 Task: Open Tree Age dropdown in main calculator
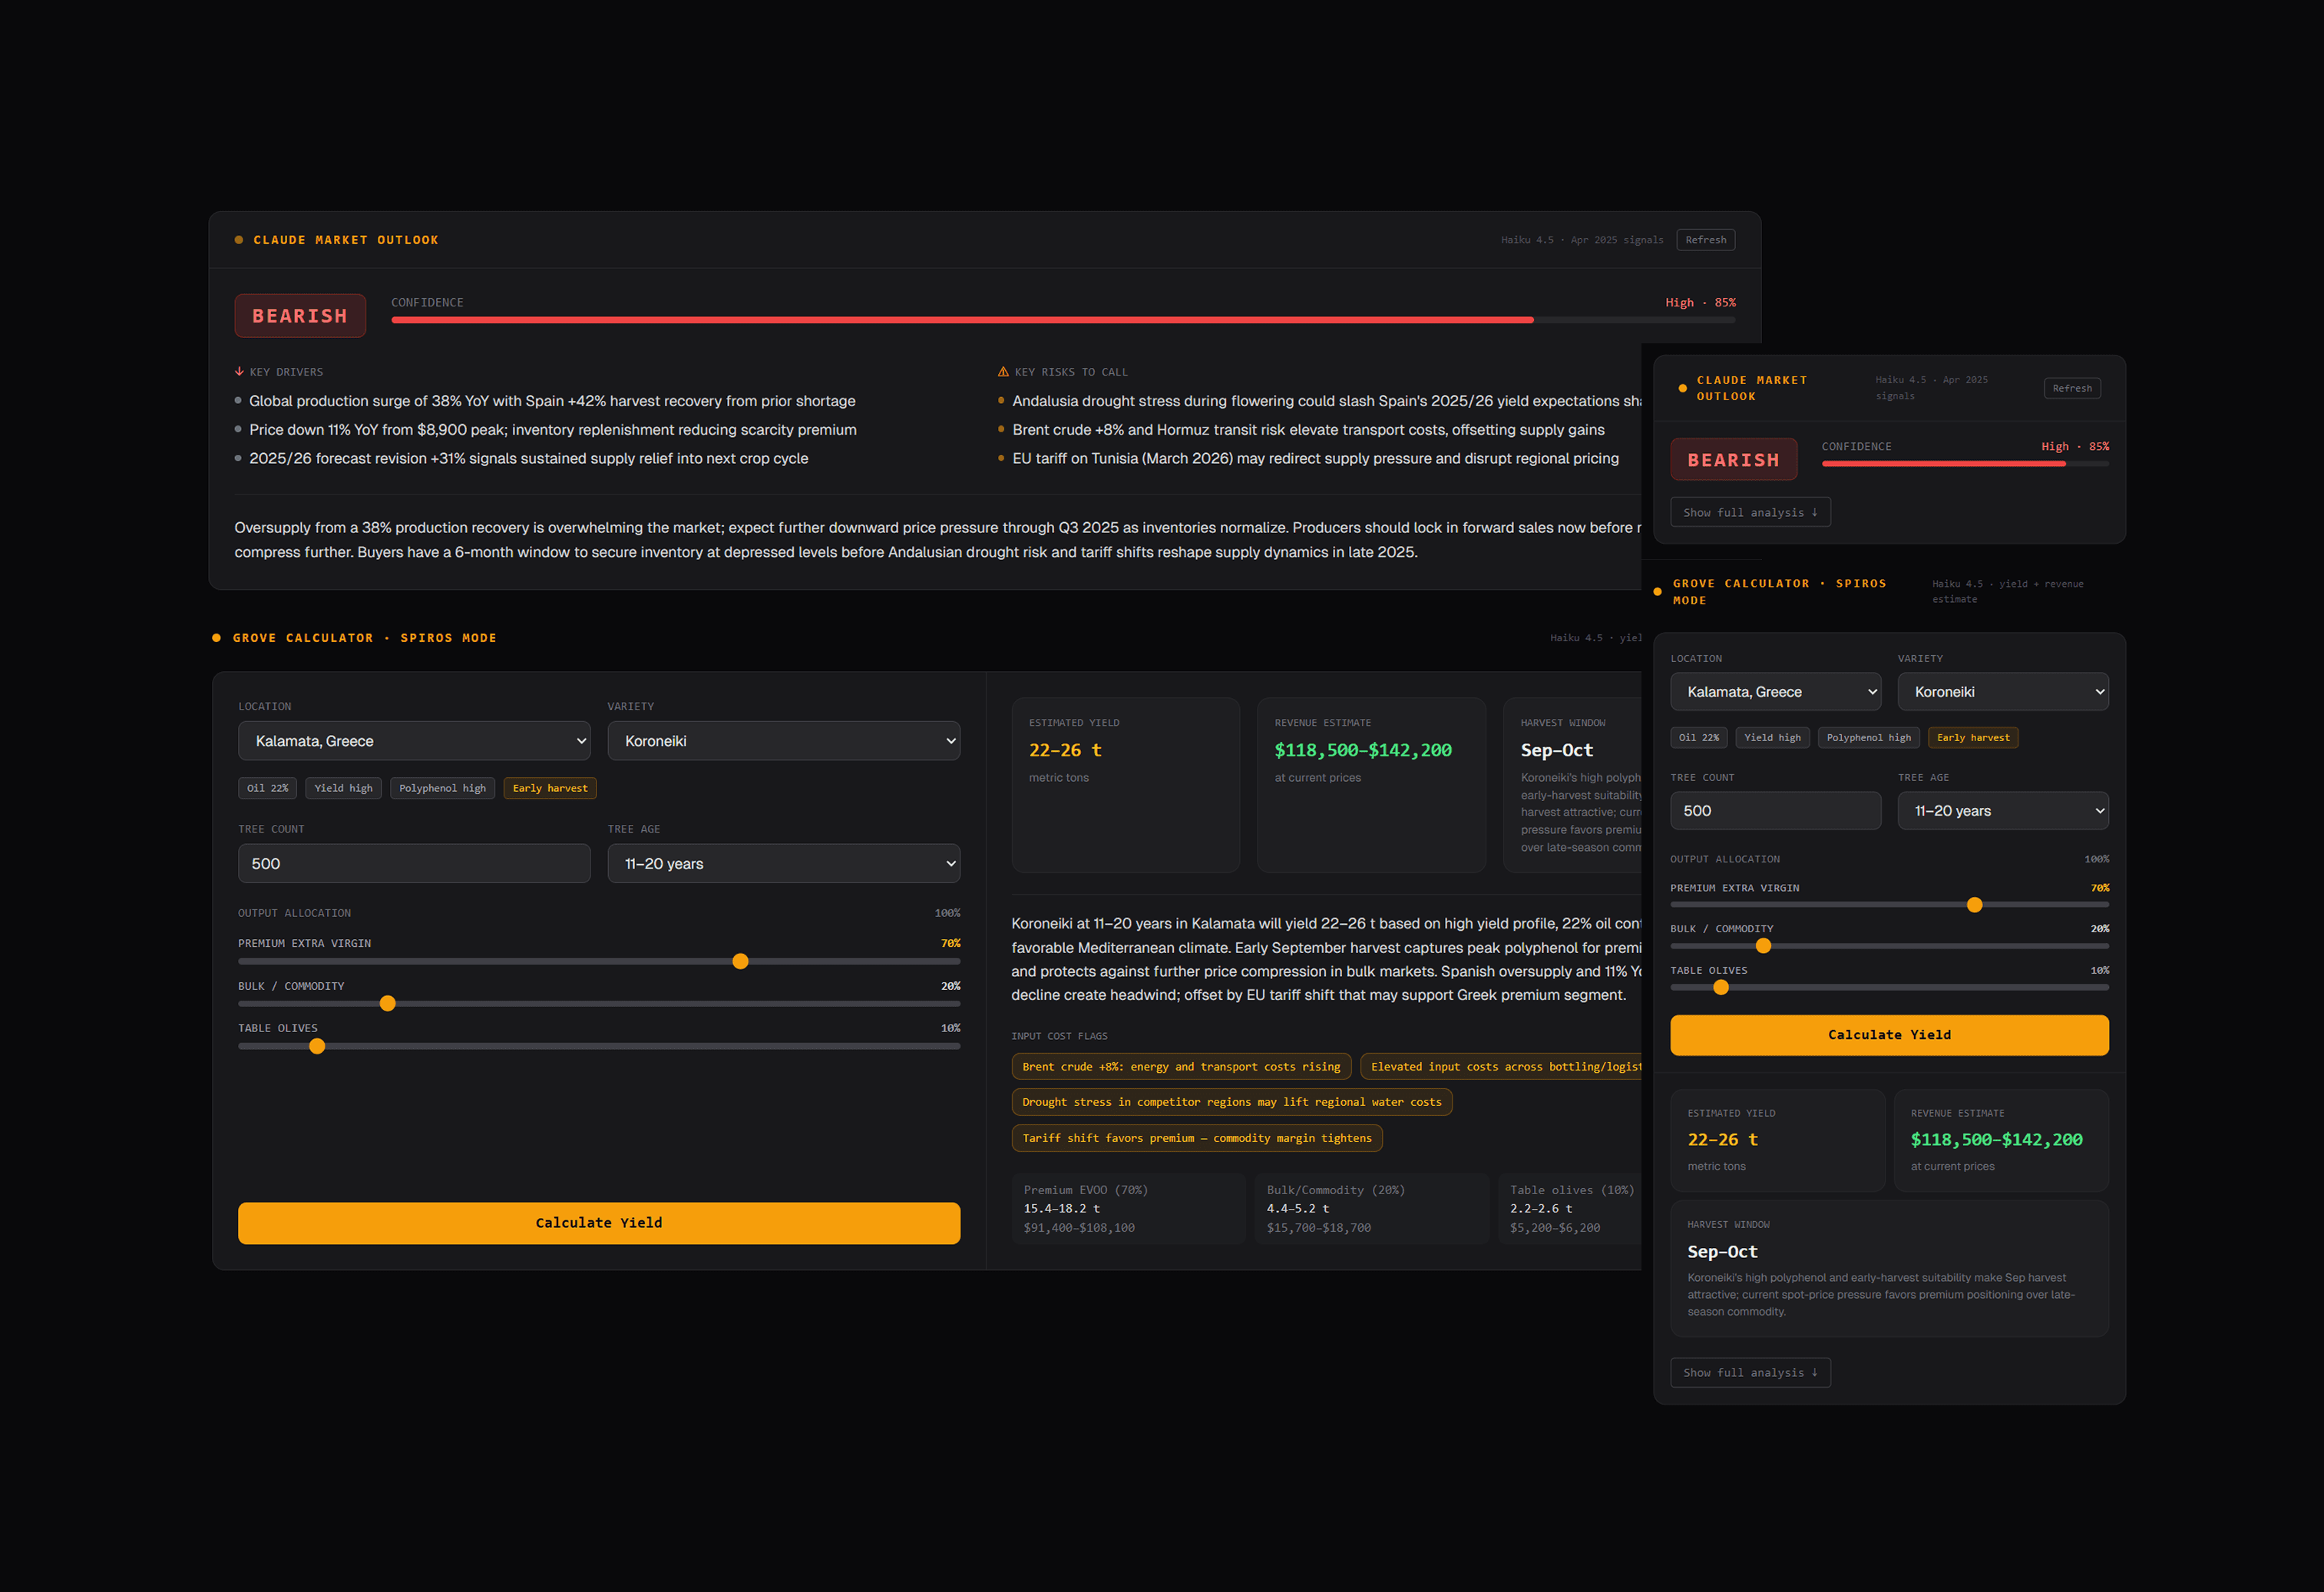click(x=783, y=863)
